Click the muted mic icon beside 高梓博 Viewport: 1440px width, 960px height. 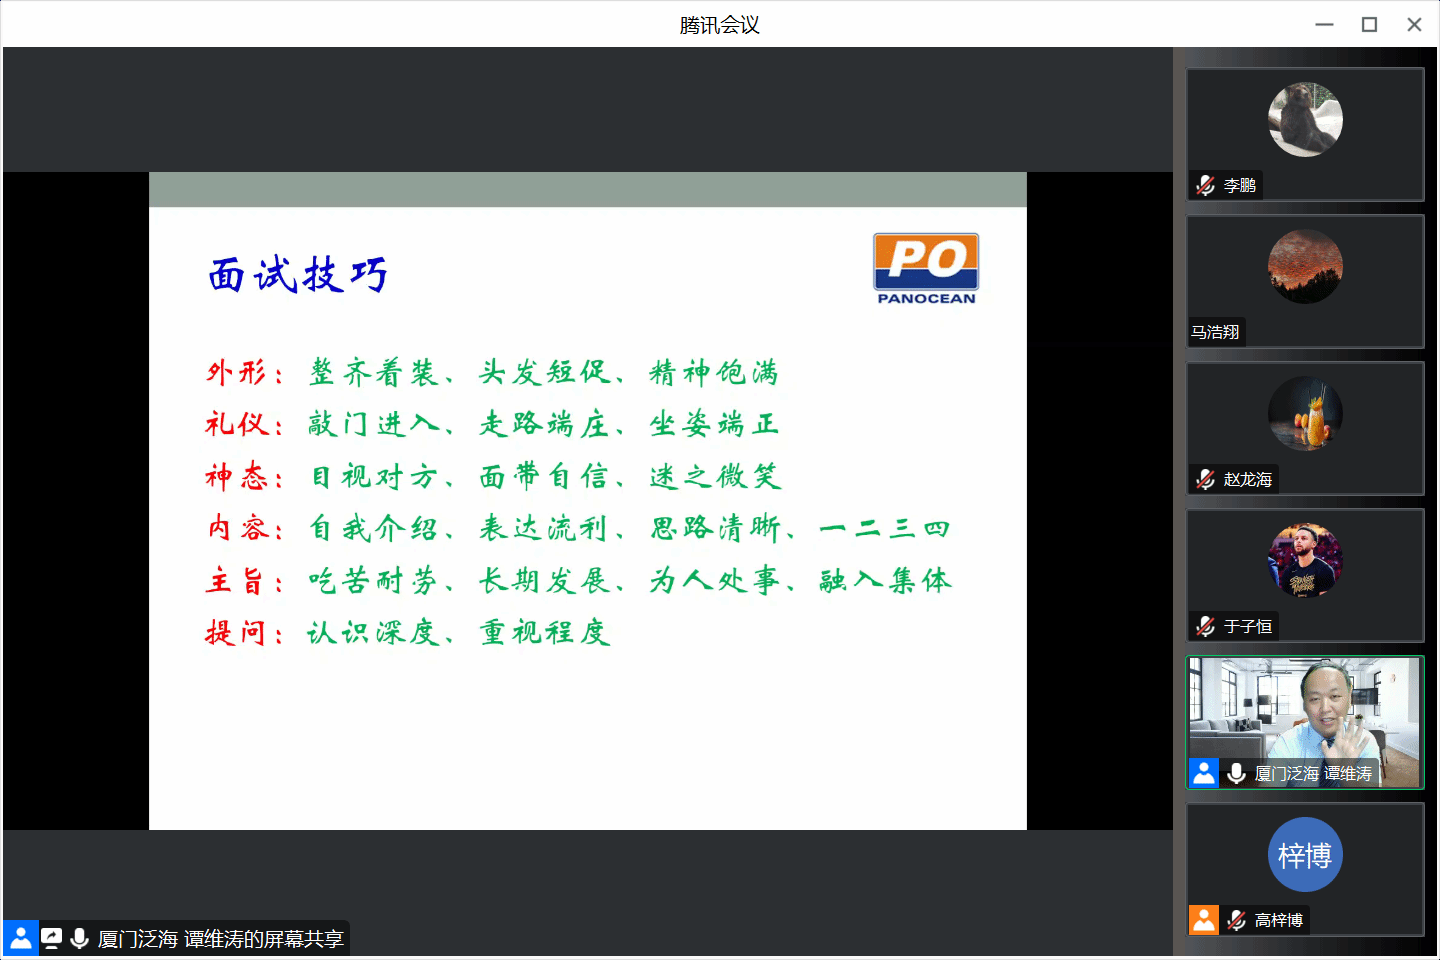[1236, 920]
